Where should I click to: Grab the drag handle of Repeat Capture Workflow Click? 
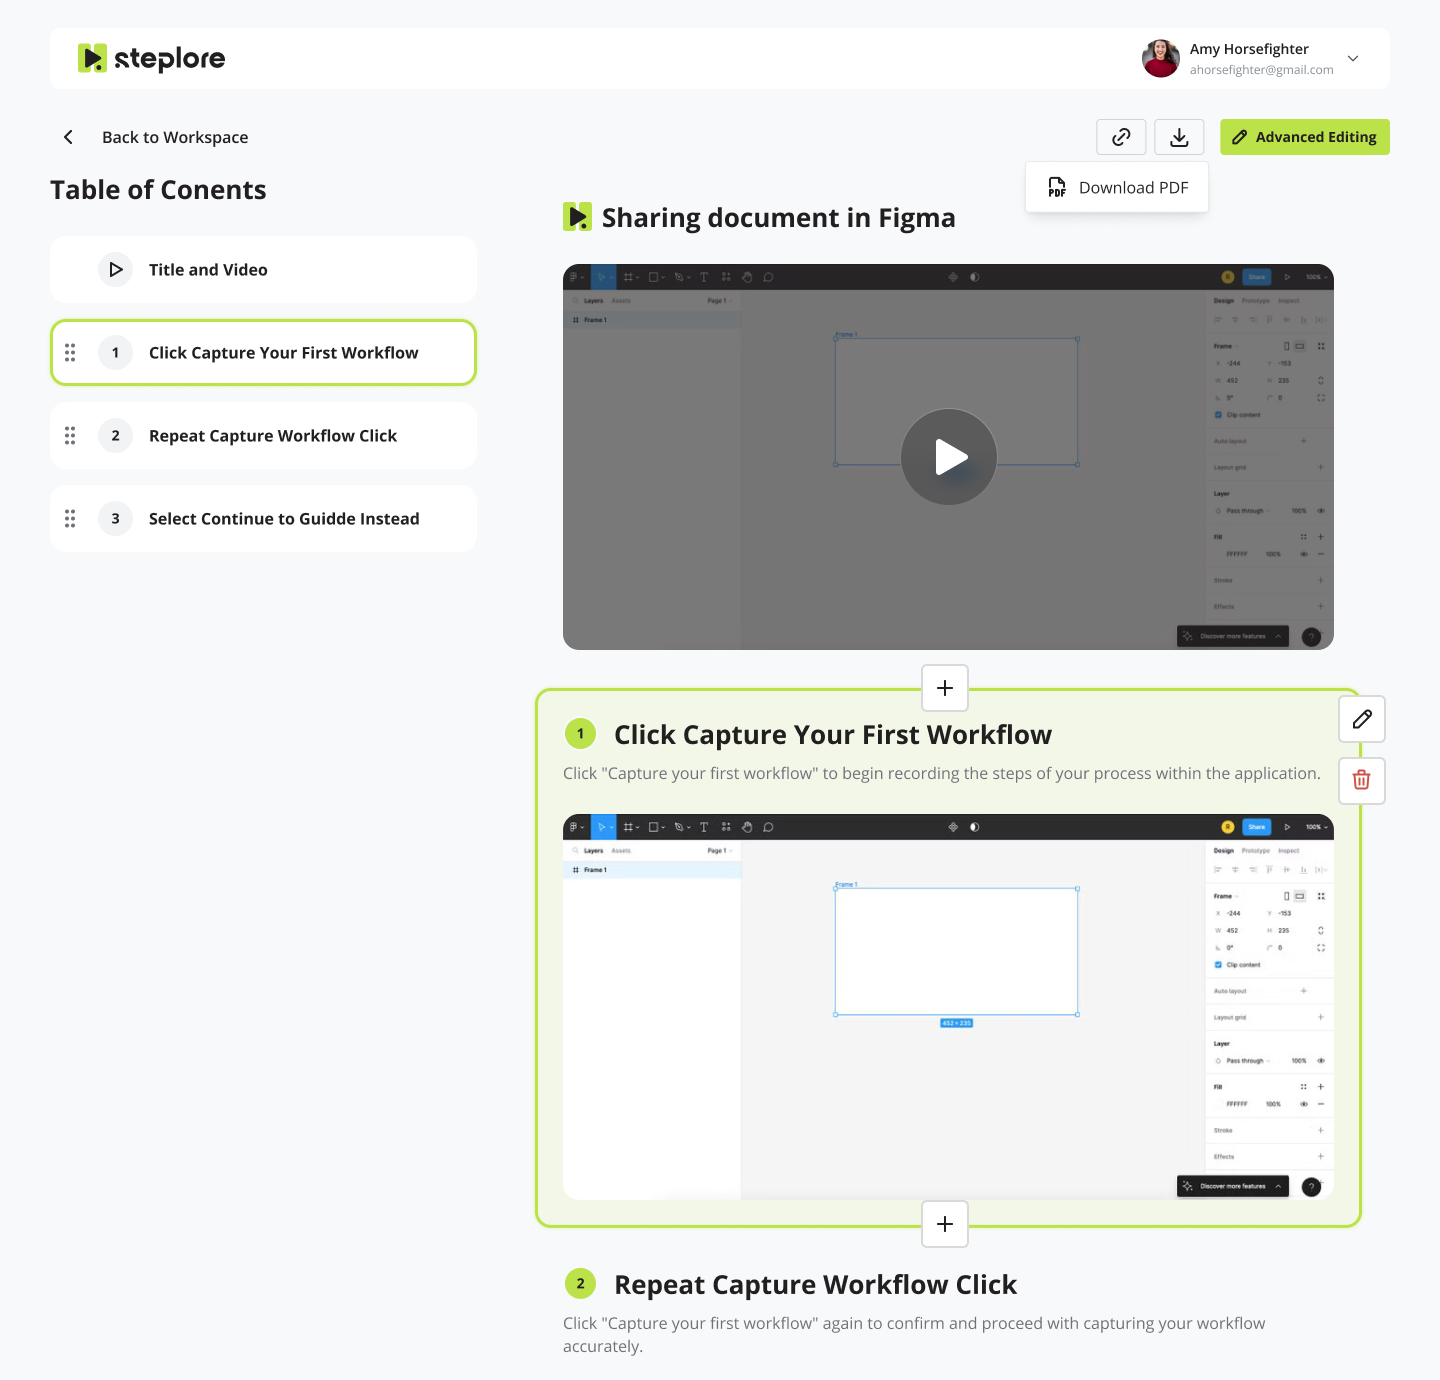coord(70,435)
